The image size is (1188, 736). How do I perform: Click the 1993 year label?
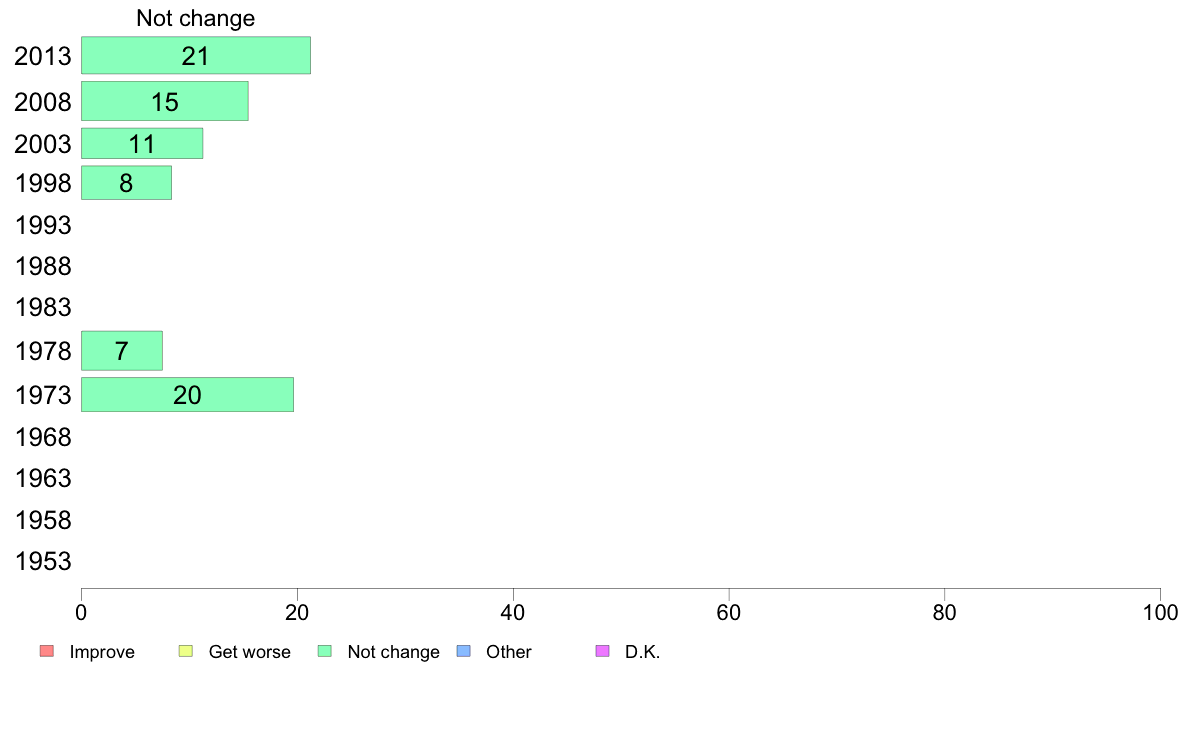[43, 225]
